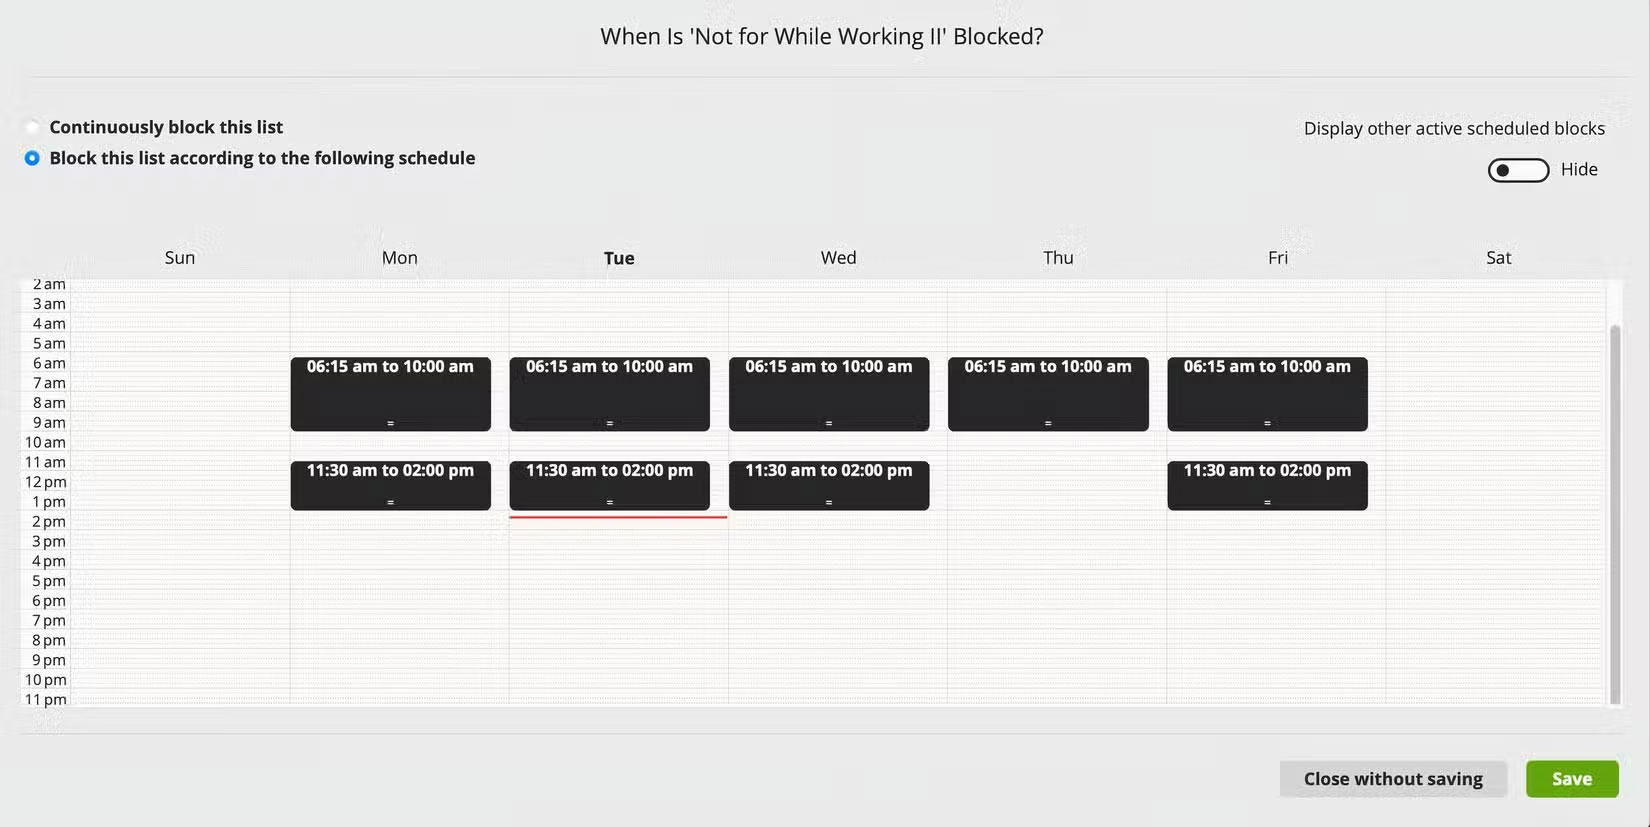Image resolution: width=1650 pixels, height=827 pixels.
Task: Toggle display of other scheduled blocks
Action: click(x=1518, y=170)
